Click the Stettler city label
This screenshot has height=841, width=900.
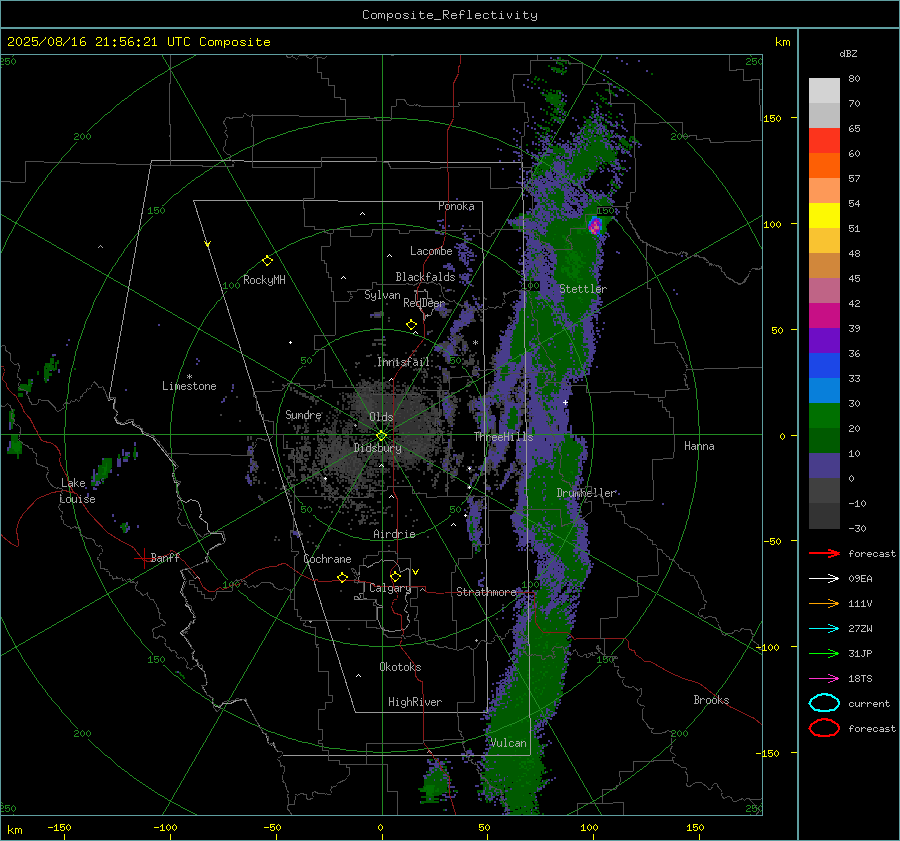[583, 289]
